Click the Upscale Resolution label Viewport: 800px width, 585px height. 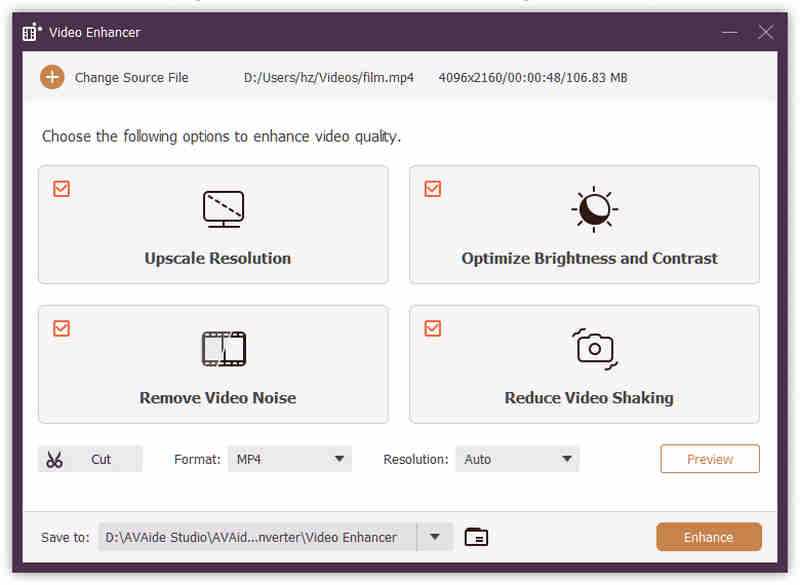tap(218, 259)
